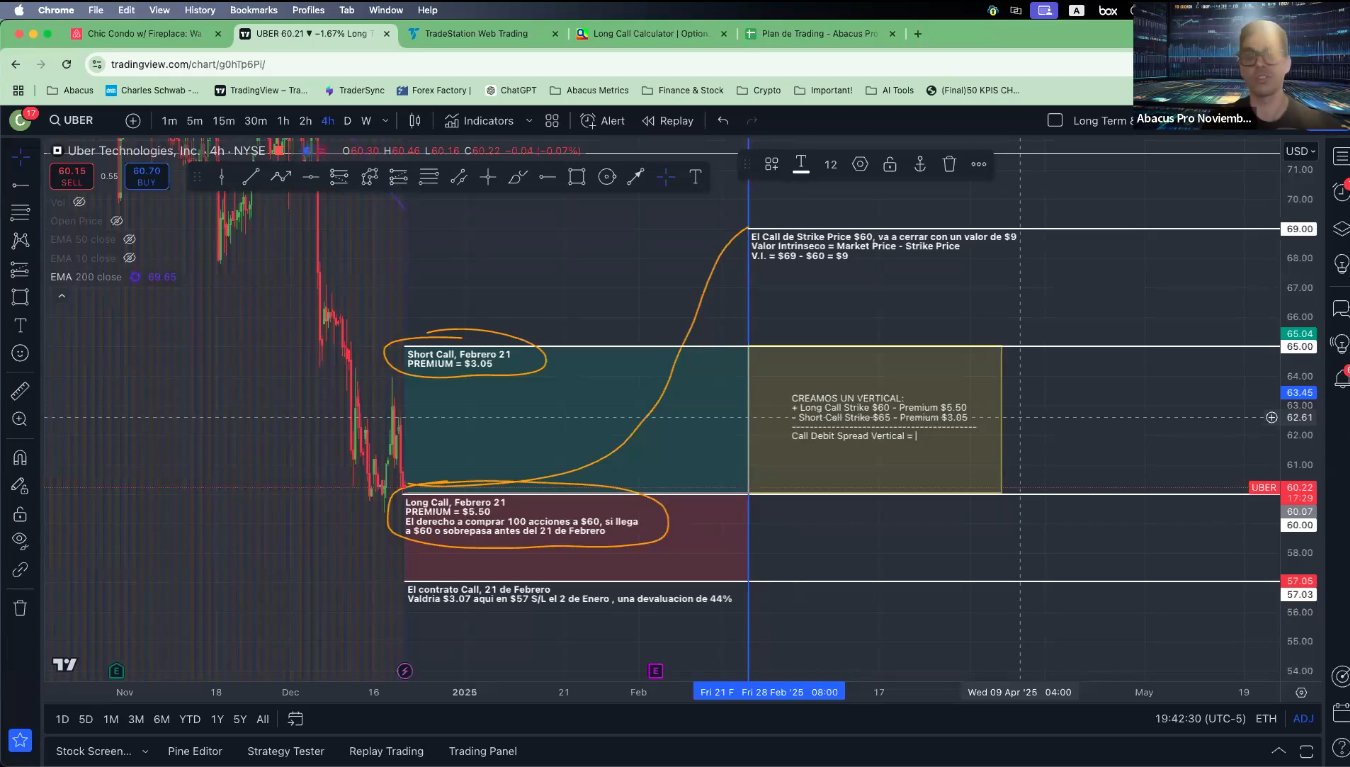
Task: Click the 60.70 BUY button
Action: [x=146, y=177]
